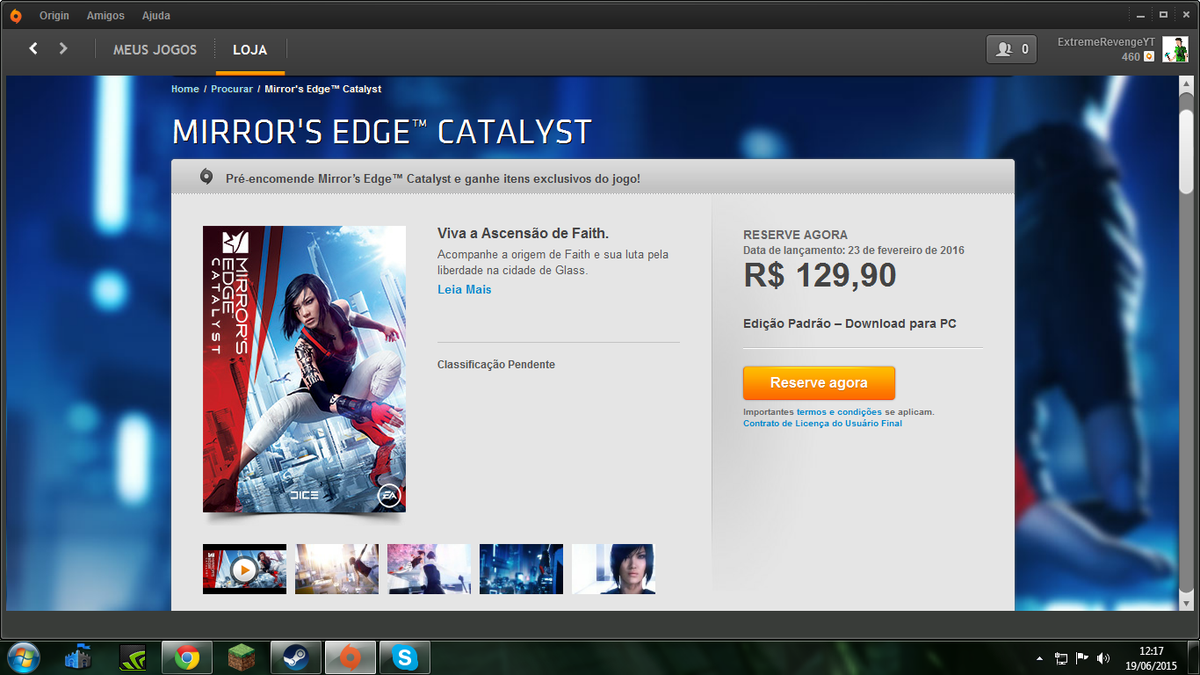Screen dimensions: 1200x675
Task: Click the ExtremeRevengeYT username
Action: tap(1106, 42)
